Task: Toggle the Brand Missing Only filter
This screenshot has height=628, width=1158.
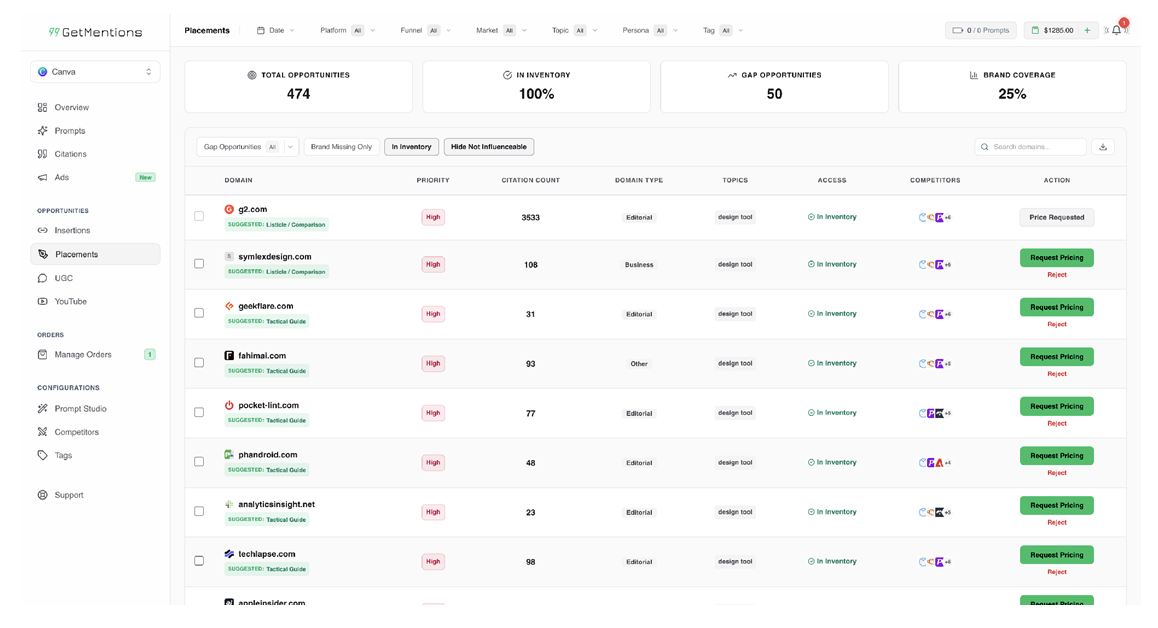Action: click(341, 147)
